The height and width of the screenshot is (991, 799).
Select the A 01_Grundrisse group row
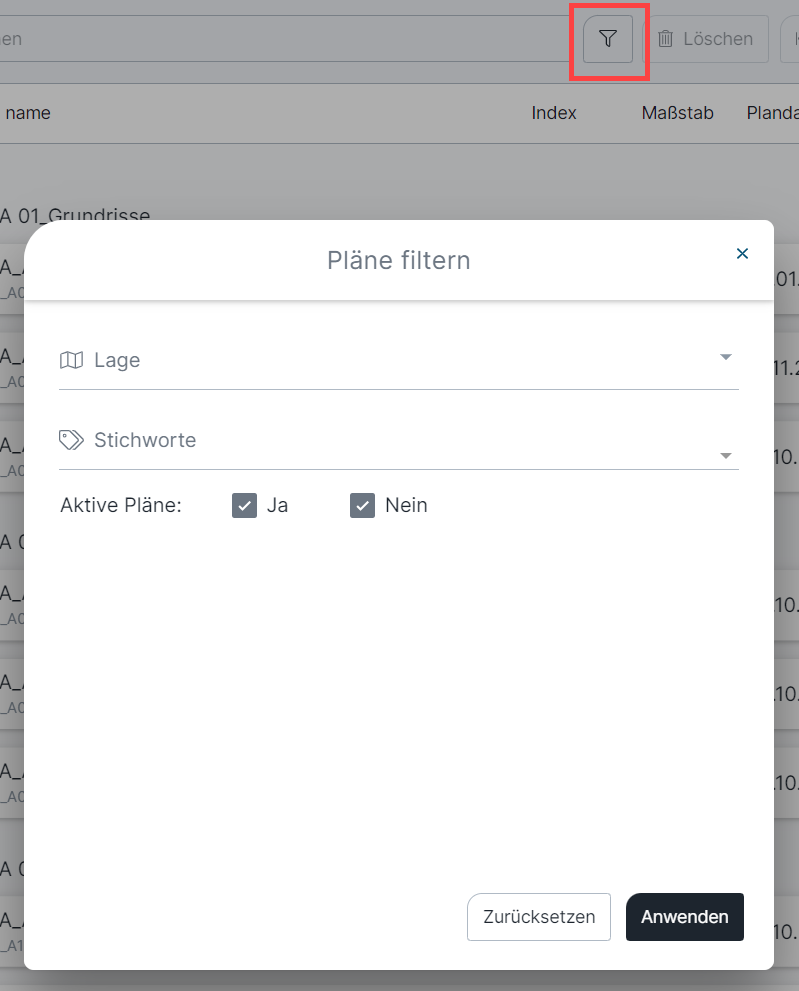pos(75,214)
